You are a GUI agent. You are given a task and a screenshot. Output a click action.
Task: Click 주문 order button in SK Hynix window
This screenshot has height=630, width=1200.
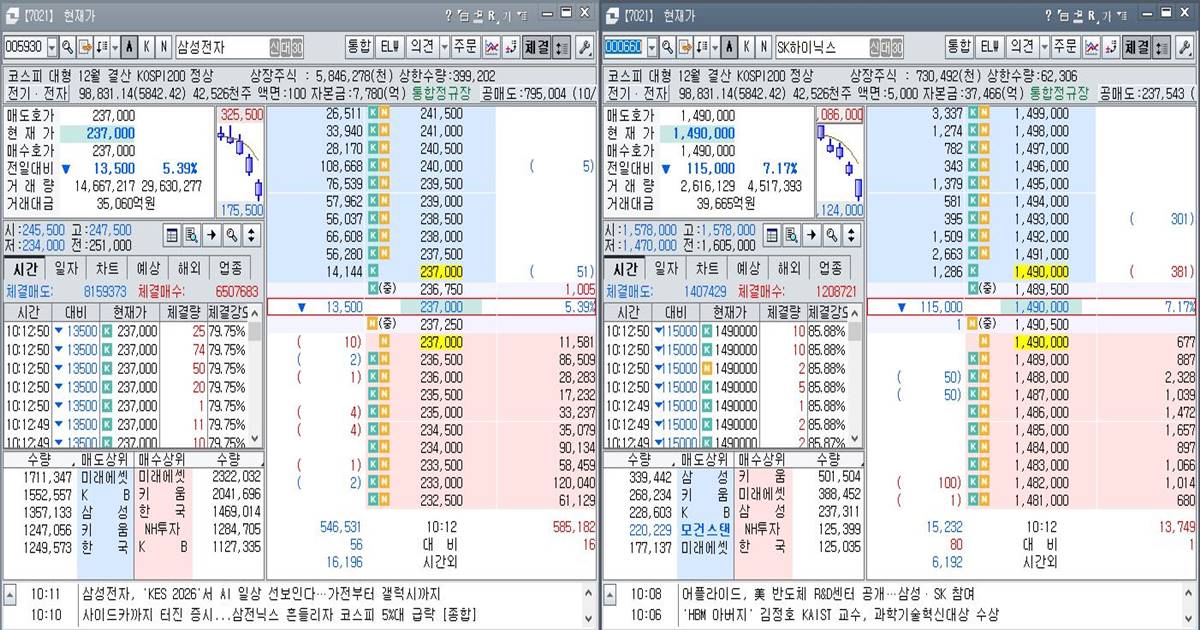coord(1065,47)
